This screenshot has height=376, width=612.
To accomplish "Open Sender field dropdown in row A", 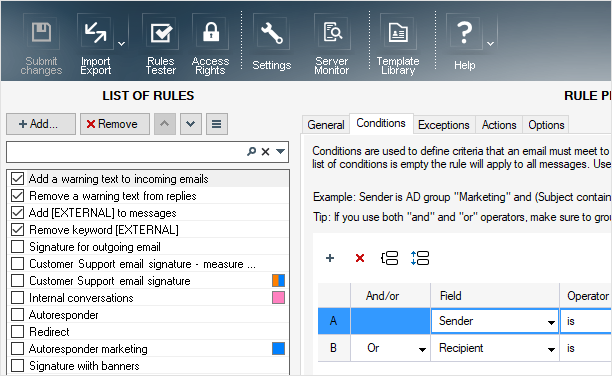I will (551, 323).
